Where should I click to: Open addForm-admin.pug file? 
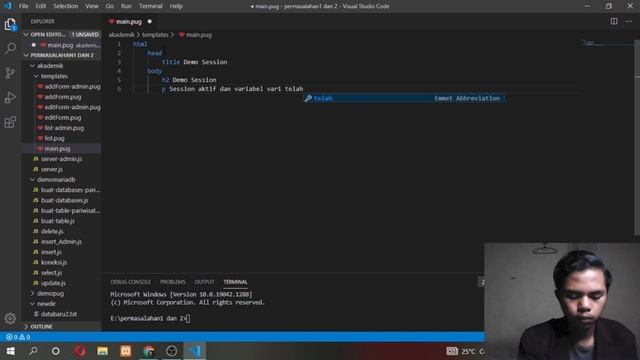pos(72,87)
